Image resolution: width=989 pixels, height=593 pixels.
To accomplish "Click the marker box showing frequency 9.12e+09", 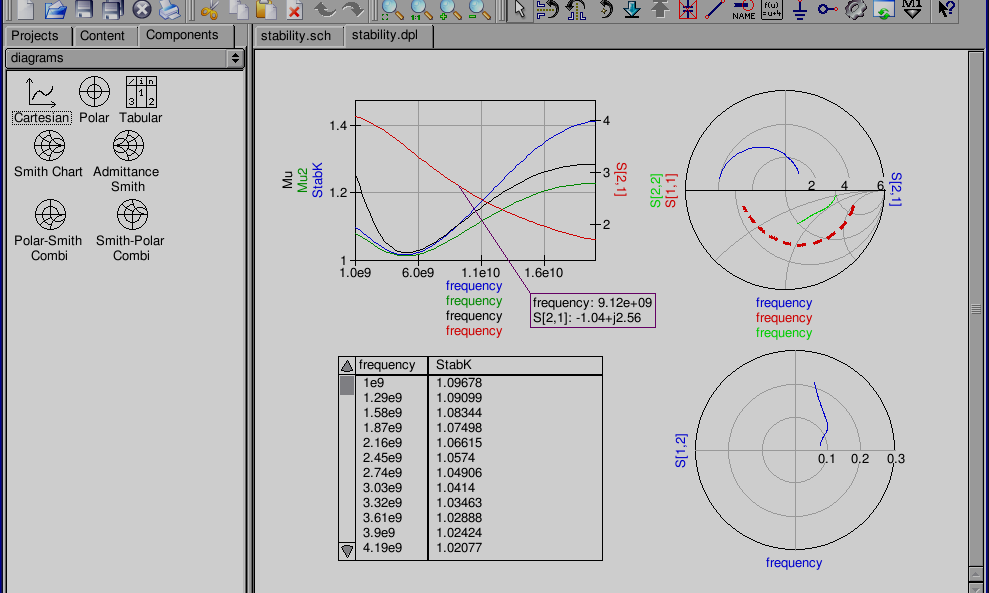I will 593,310.
